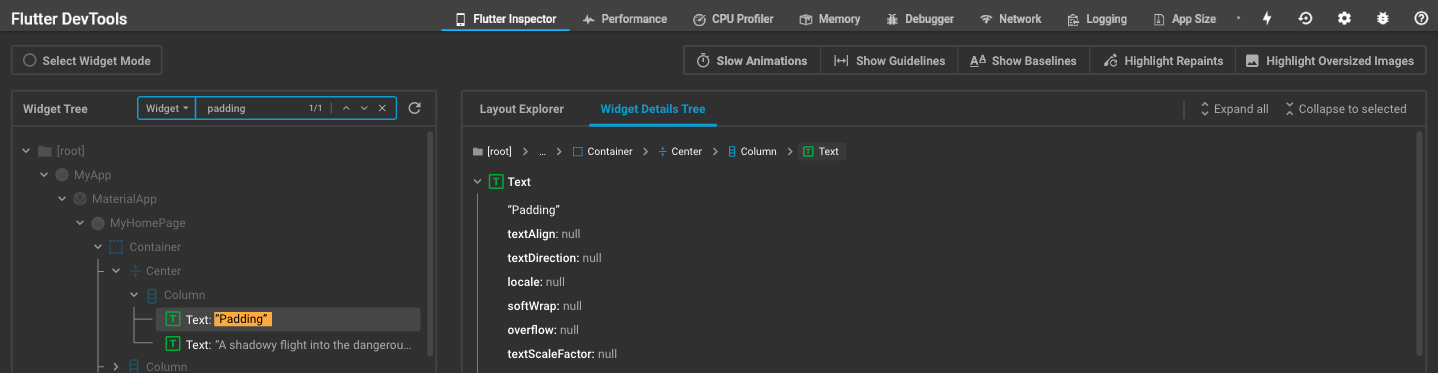Trigger hot reload with lightning bolt icon
Screen dimensions: 1438x373
click(1268, 19)
